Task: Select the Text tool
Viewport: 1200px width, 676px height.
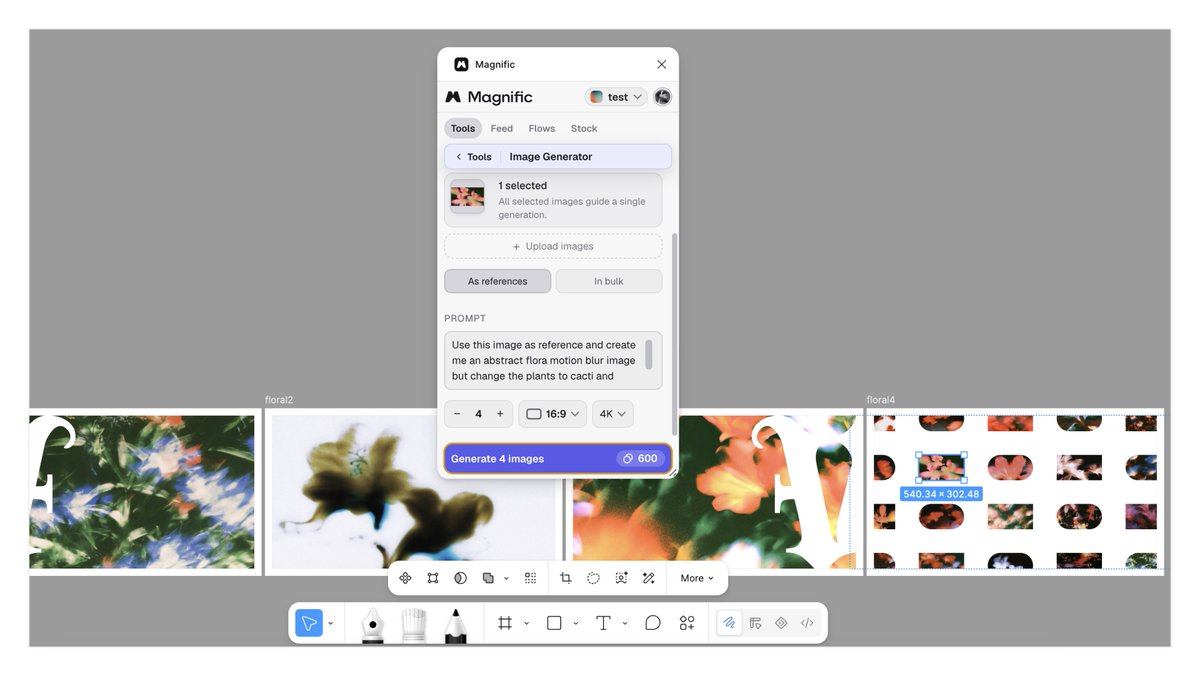Action: click(603, 623)
